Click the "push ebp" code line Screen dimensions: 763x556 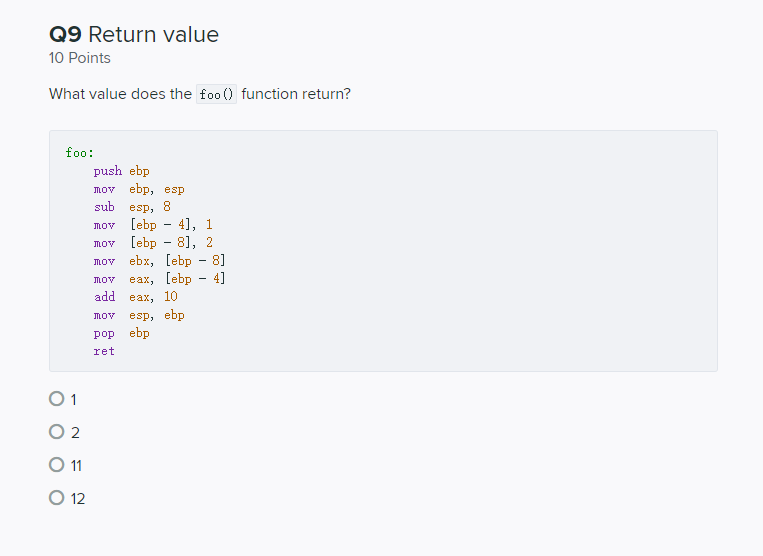coord(122,171)
